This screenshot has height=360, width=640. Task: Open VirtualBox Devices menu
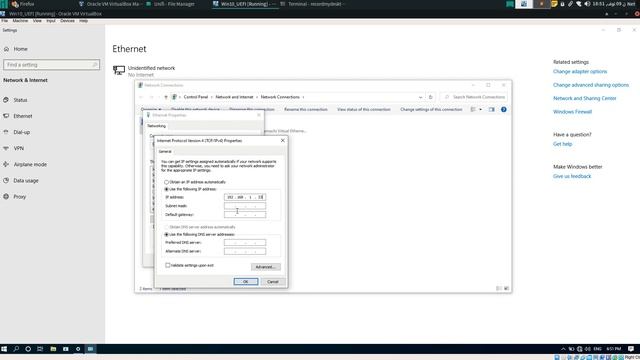67,21
